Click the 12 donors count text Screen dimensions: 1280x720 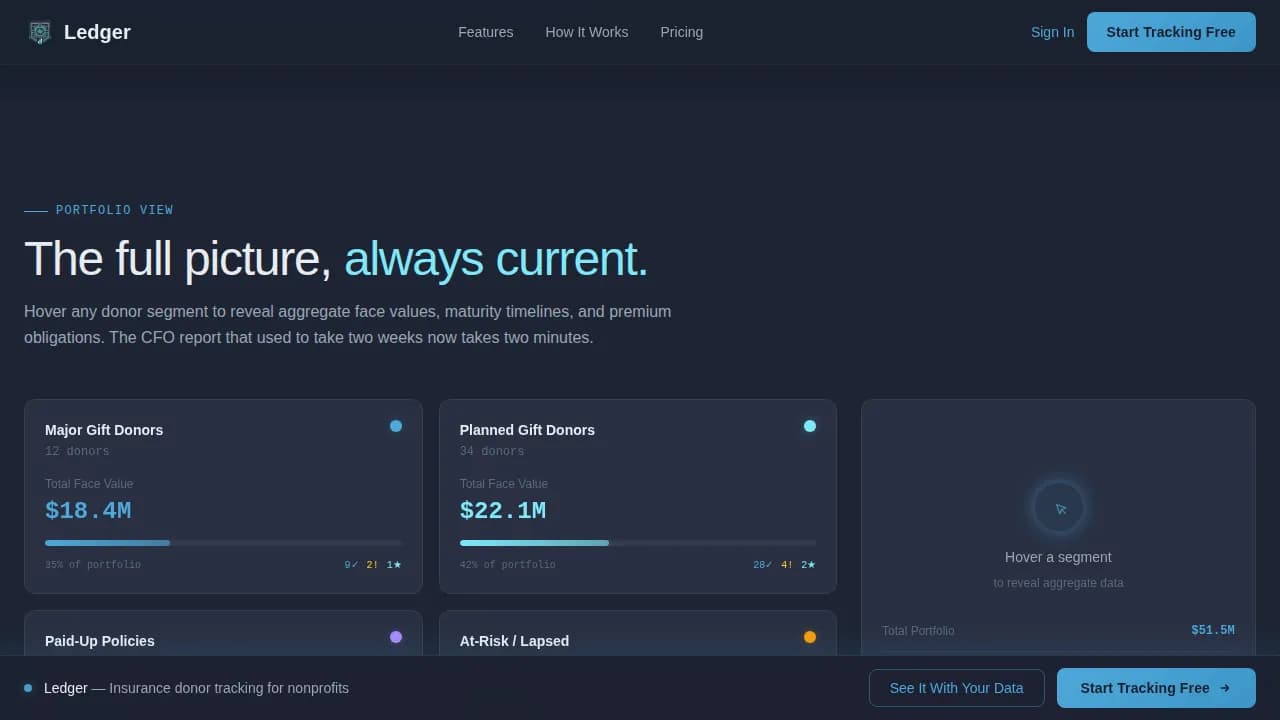coord(77,452)
